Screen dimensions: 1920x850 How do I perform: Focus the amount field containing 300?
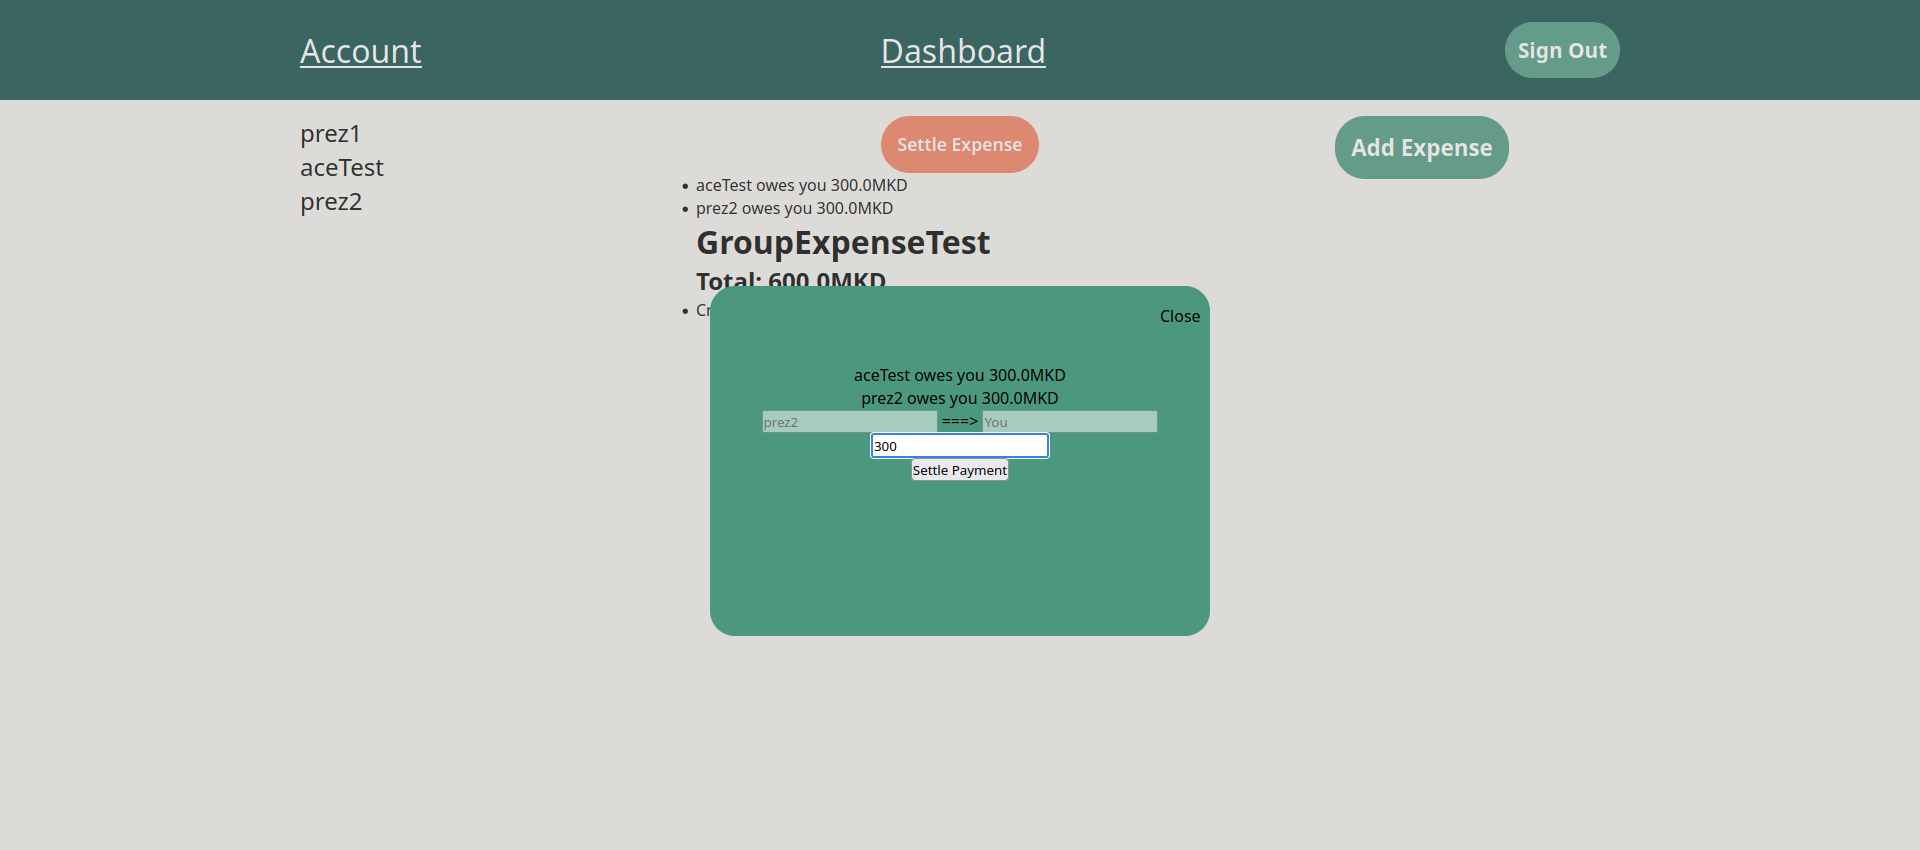[959, 446]
